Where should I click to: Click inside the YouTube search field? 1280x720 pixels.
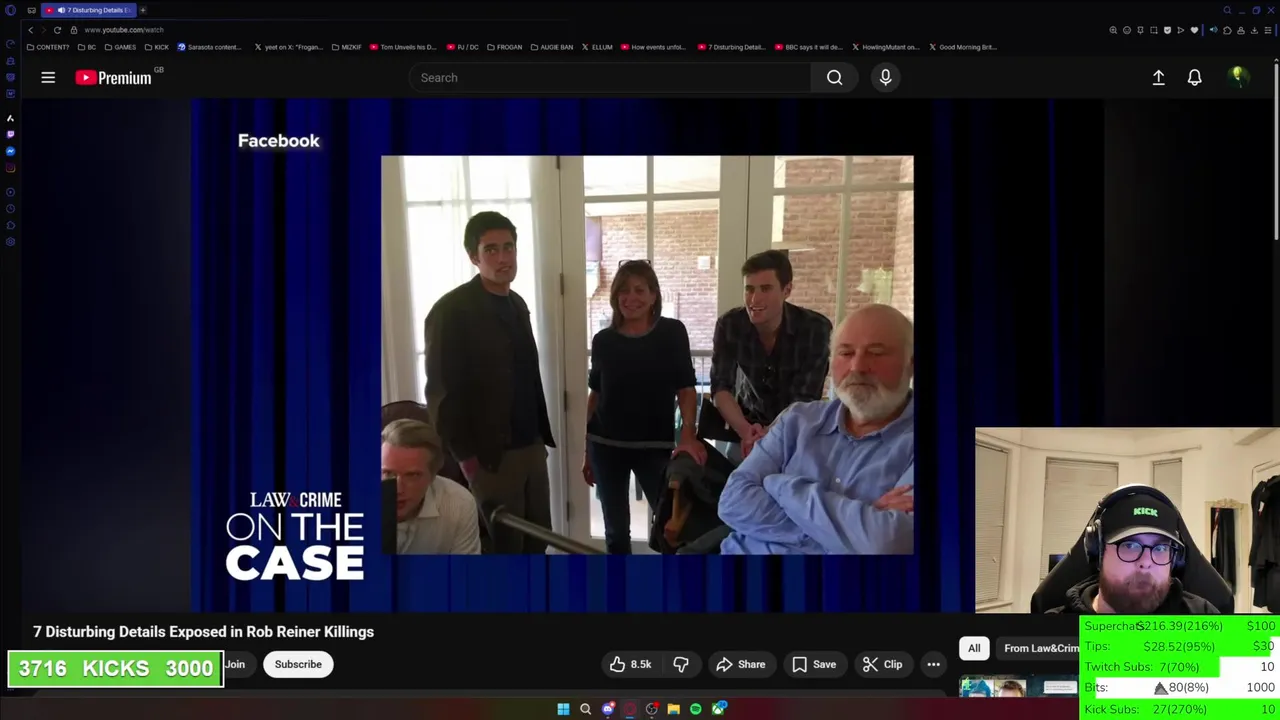pos(610,77)
